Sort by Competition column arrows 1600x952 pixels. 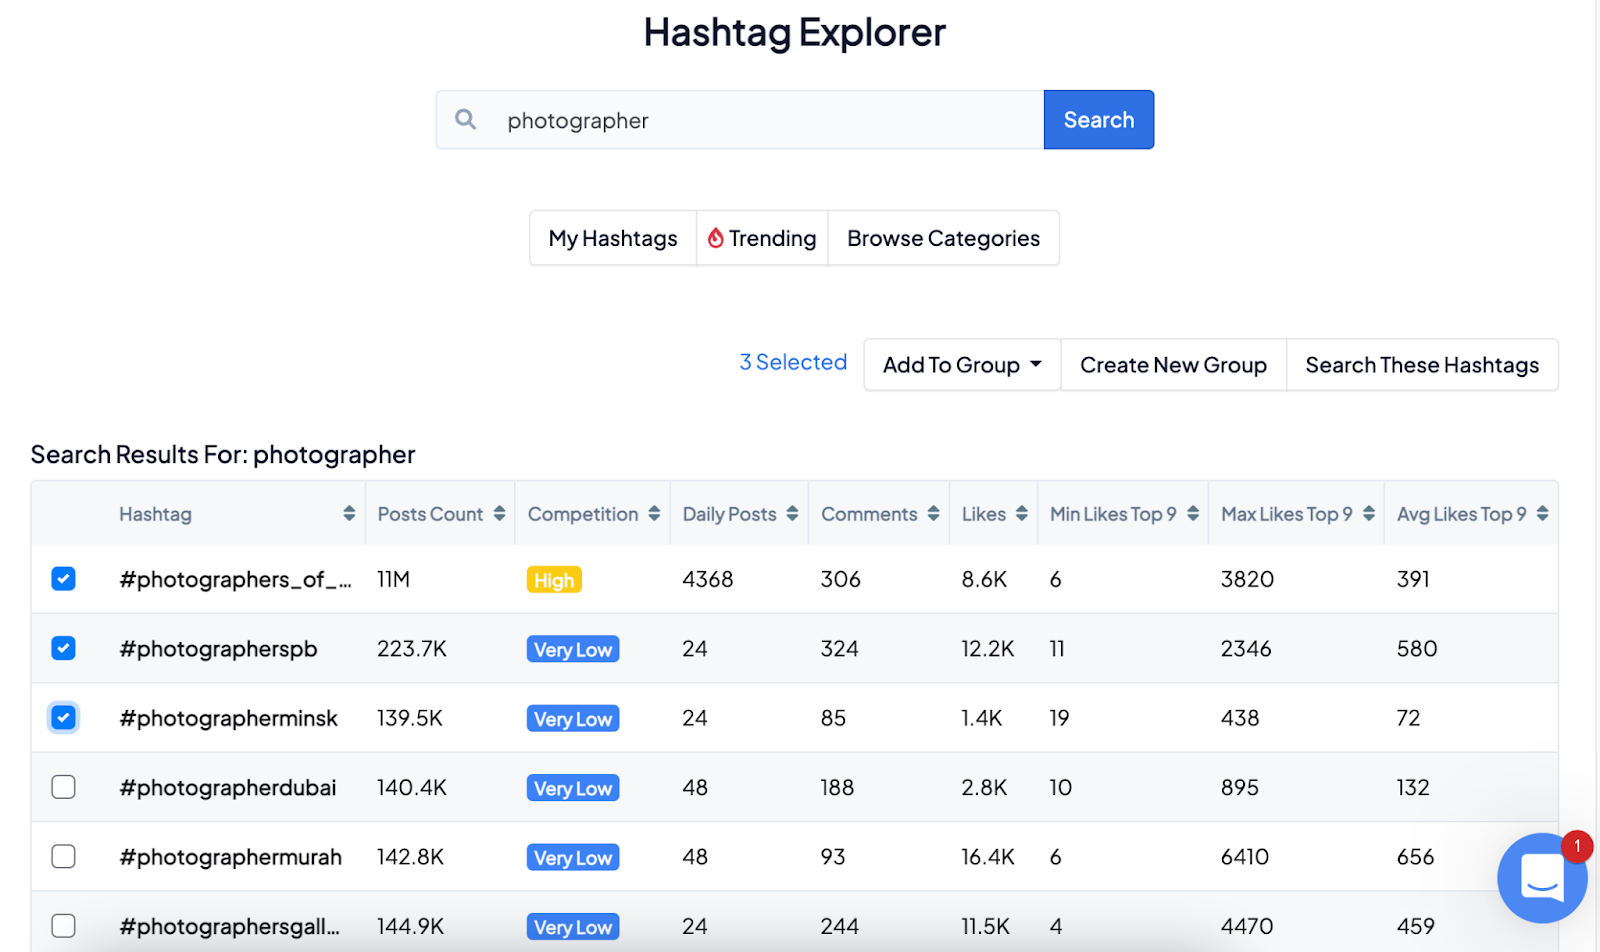pos(654,514)
